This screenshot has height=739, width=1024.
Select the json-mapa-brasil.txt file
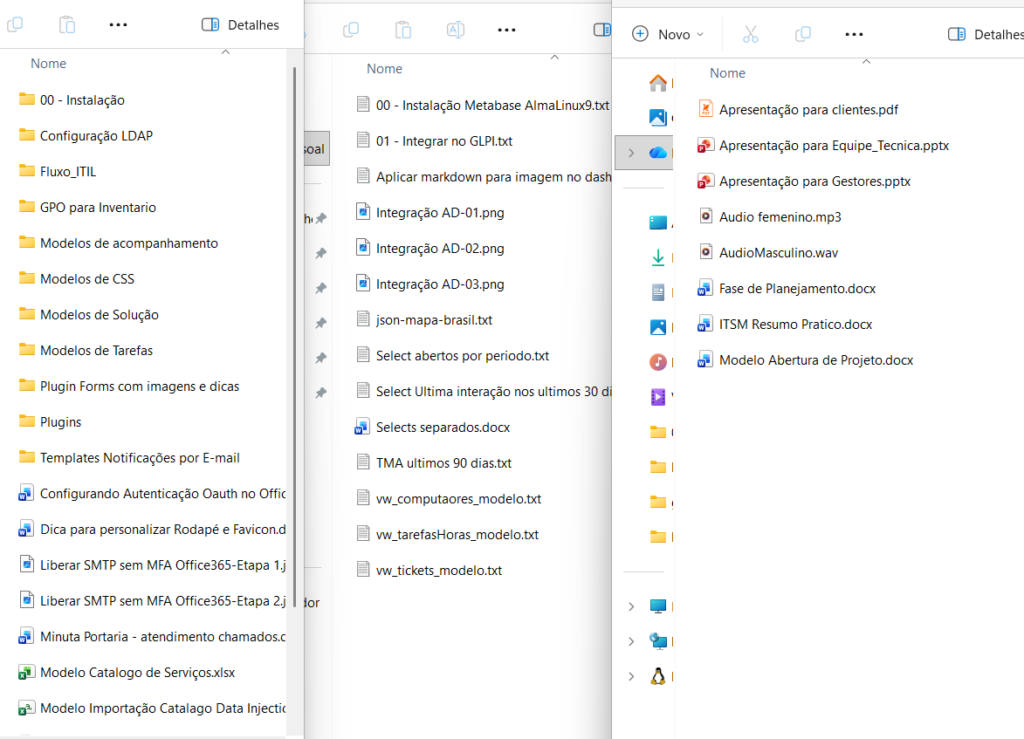click(434, 320)
